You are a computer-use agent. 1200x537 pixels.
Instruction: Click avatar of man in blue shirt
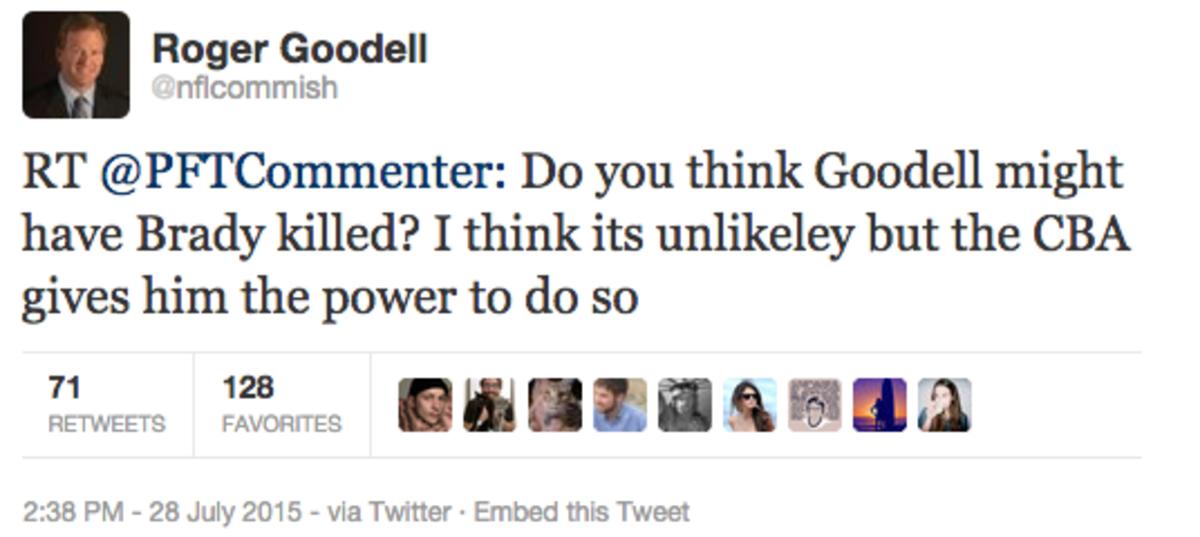pyautogui.click(x=619, y=405)
